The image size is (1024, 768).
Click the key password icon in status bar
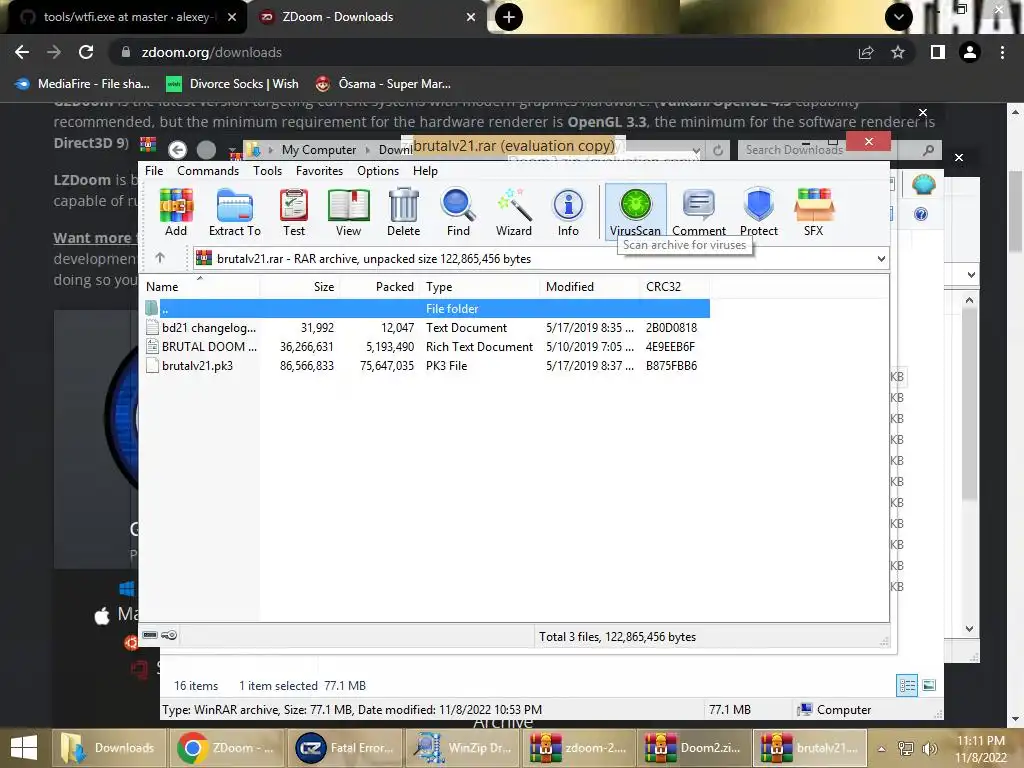point(169,635)
